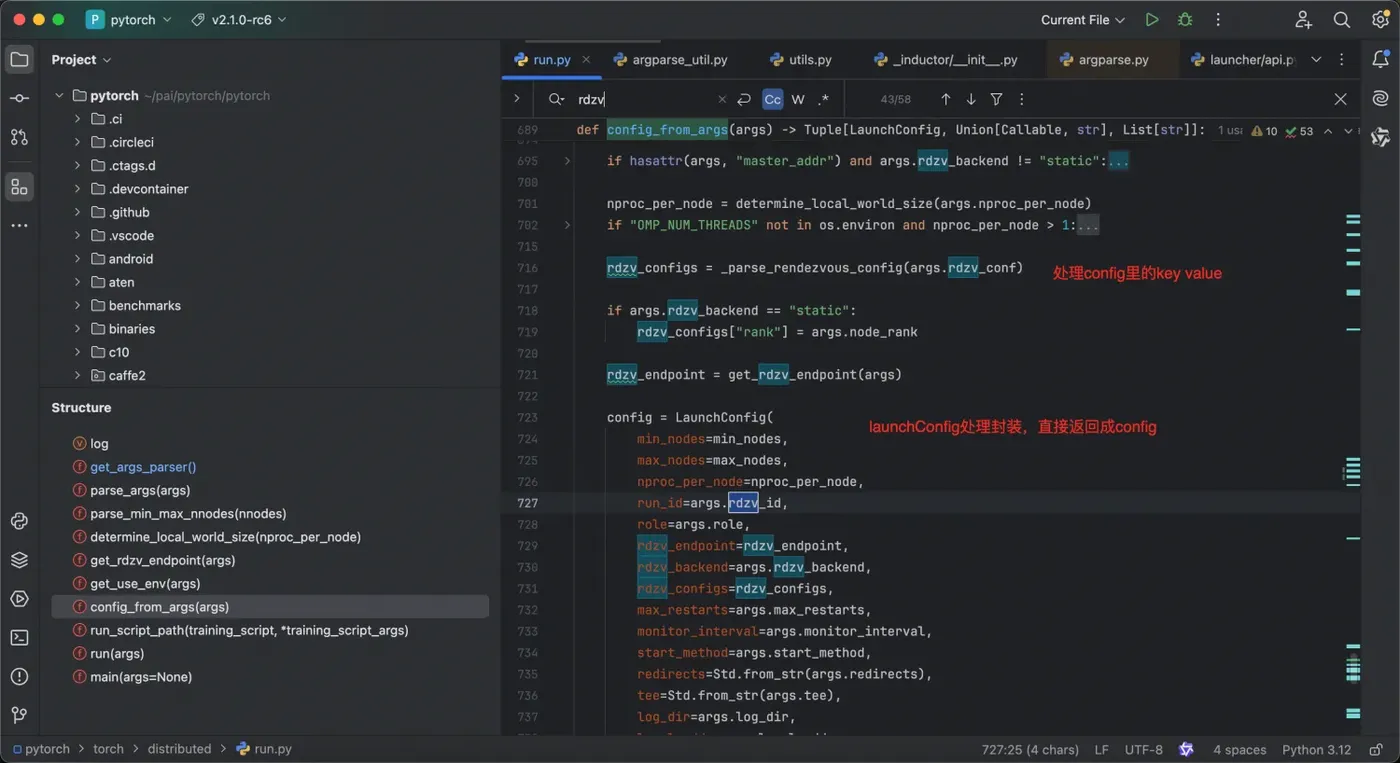
Task: Expand folded code at line 695
Action: pyautogui.click(x=567, y=161)
